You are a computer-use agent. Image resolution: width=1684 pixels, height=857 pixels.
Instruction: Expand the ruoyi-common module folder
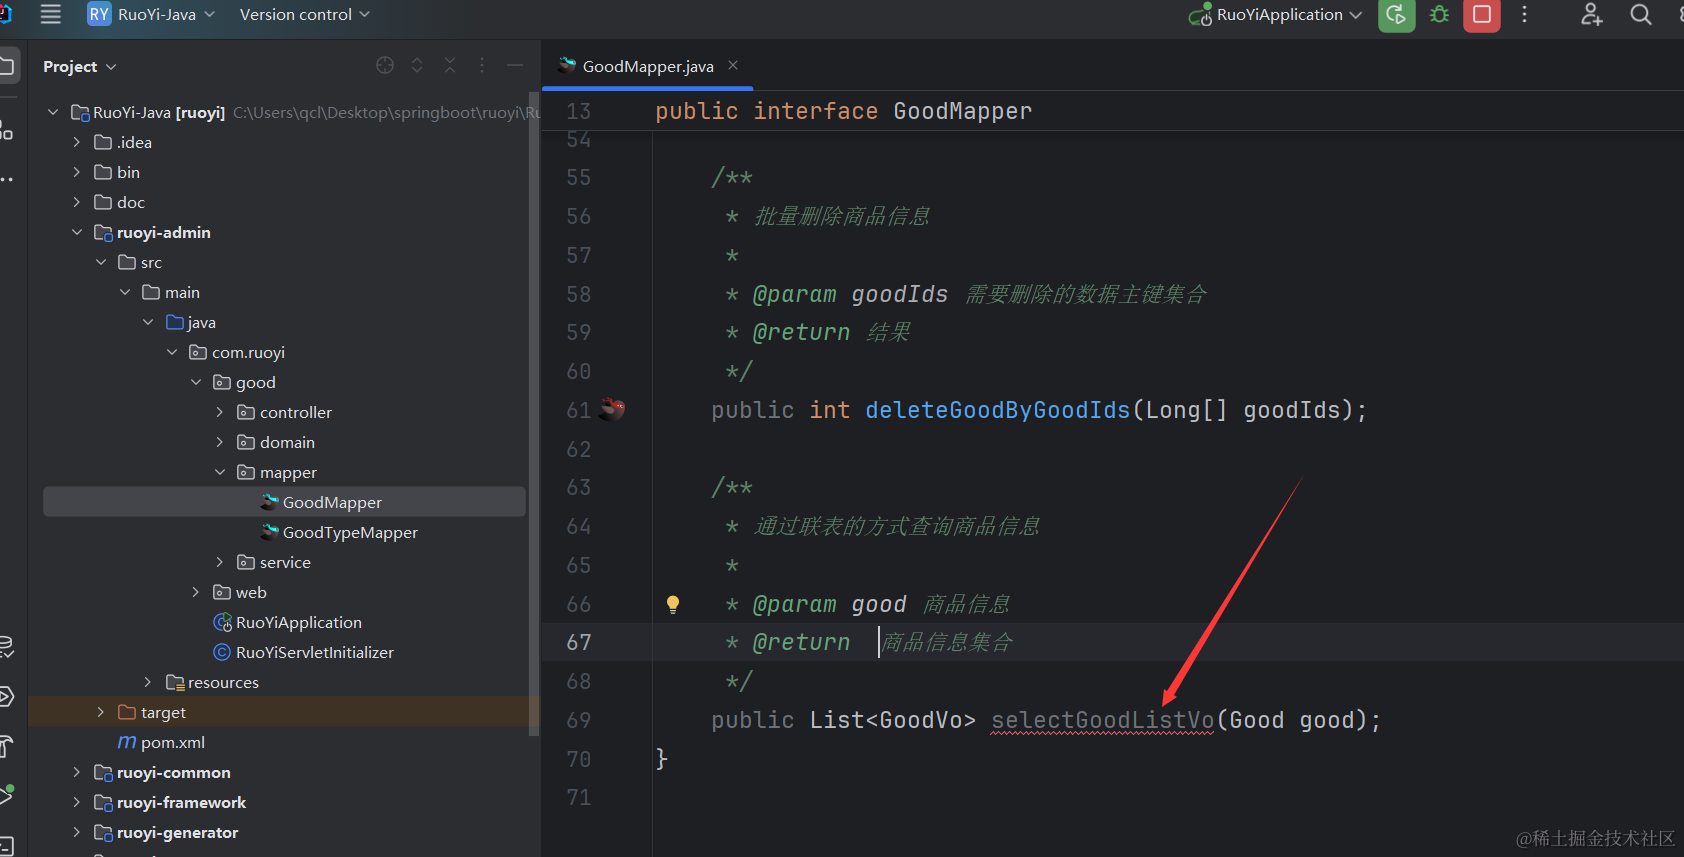(77, 772)
